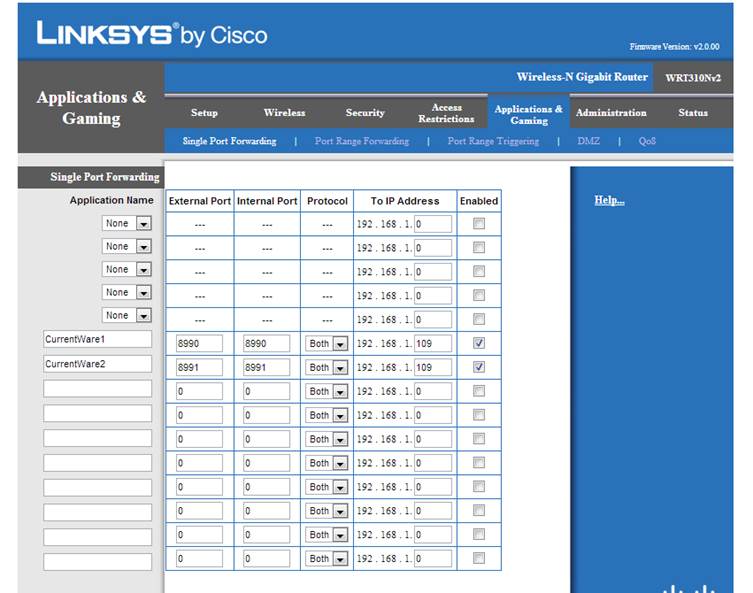Click the CurrentWare2 application name field

(x=97, y=364)
